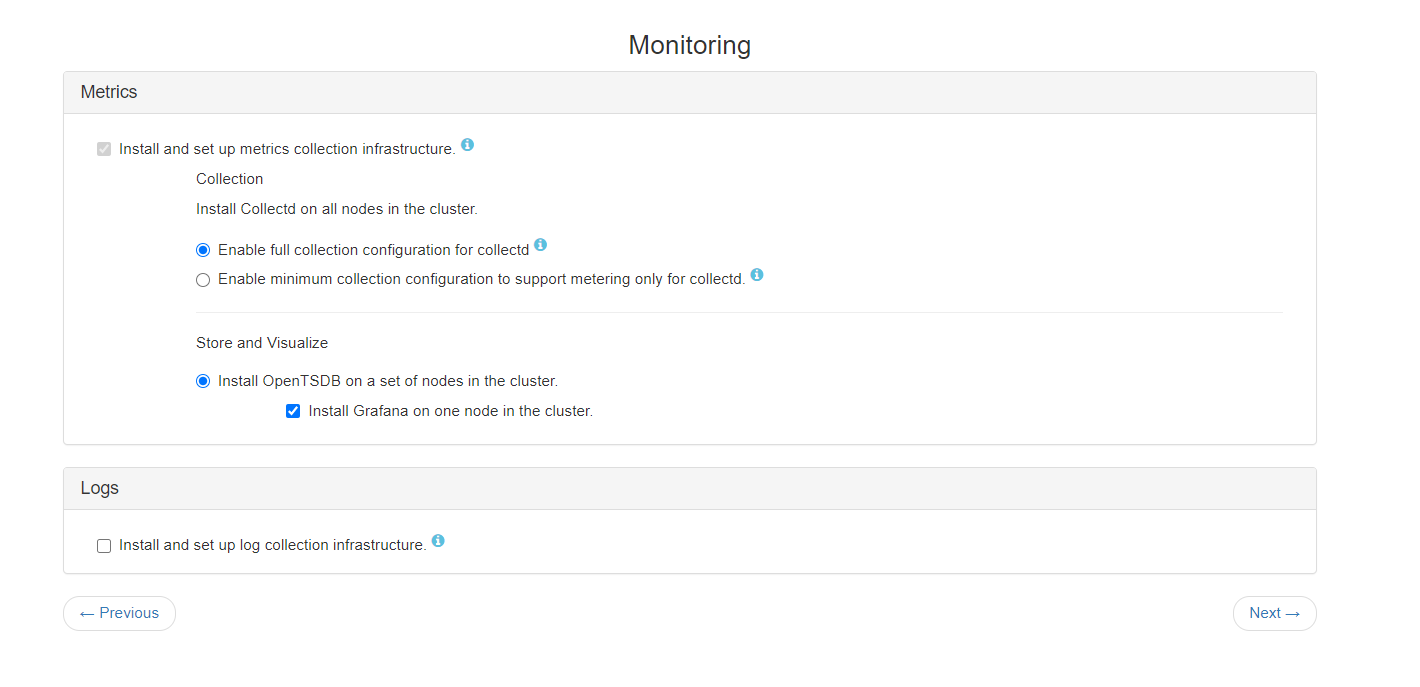Go to the Previous page
The image size is (1420, 687).
[119, 614]
